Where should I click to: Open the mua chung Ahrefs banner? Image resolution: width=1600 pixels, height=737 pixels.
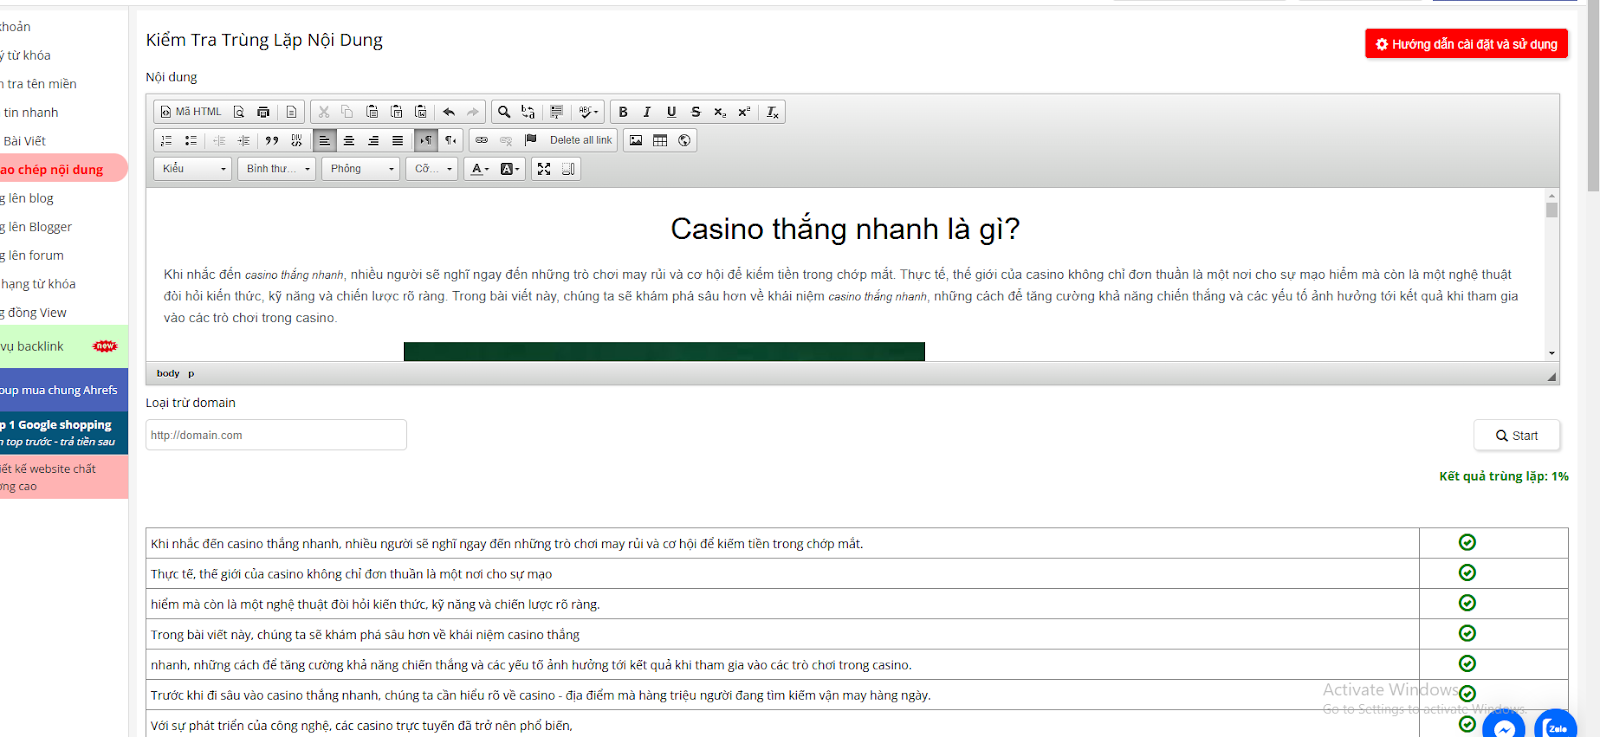pos(64,390)
